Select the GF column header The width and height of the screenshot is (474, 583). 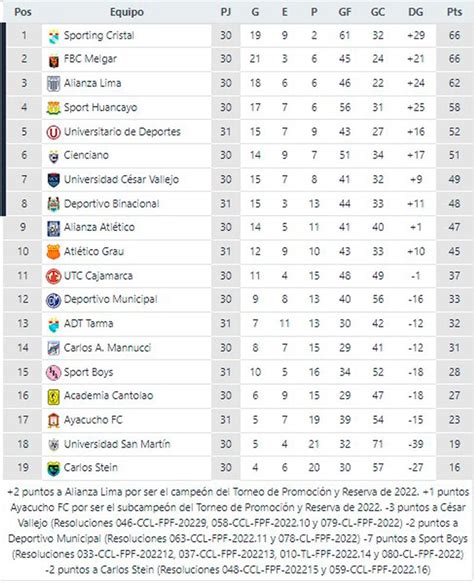point(345,12)
